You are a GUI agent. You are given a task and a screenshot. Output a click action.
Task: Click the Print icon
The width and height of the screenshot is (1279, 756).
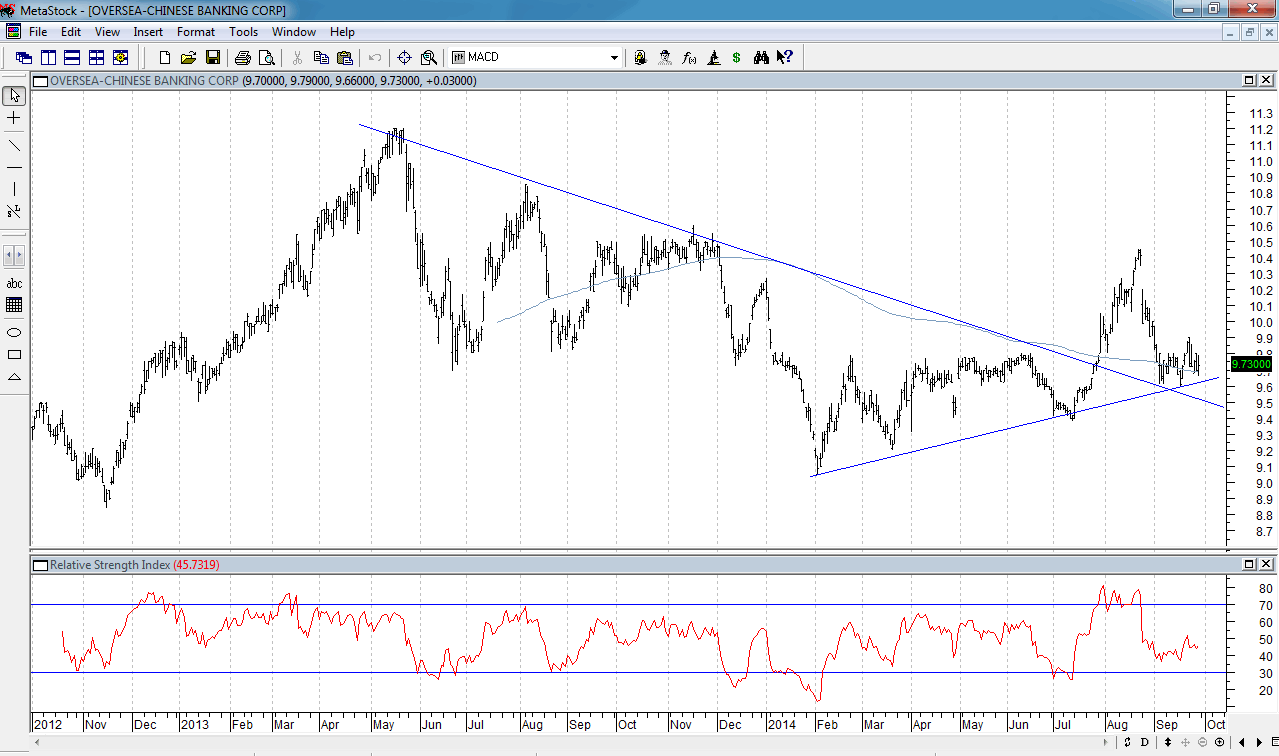pyautogui.click(x=242, y=58)
